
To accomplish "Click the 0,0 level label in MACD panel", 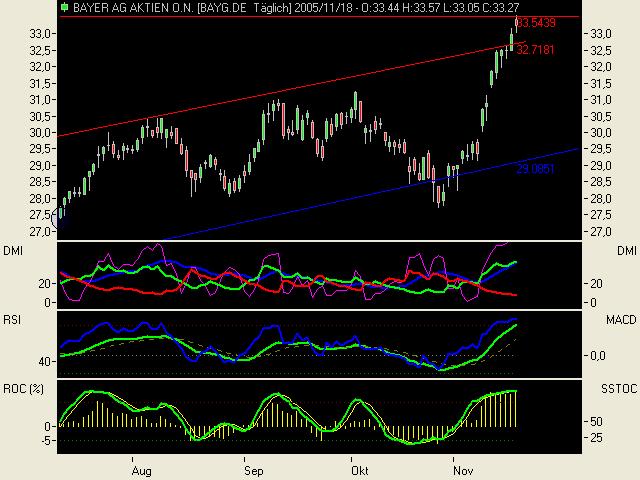I will (598, 356).
